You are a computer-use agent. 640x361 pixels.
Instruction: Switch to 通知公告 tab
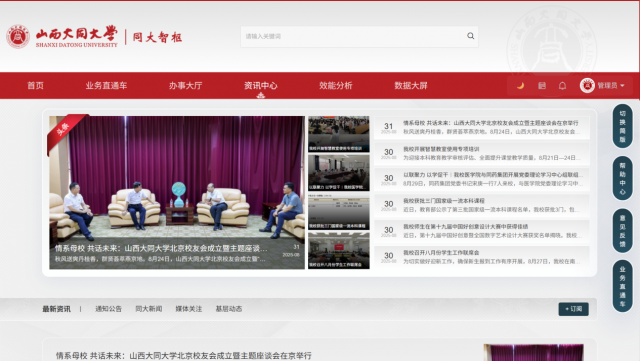tap(109, 309)
